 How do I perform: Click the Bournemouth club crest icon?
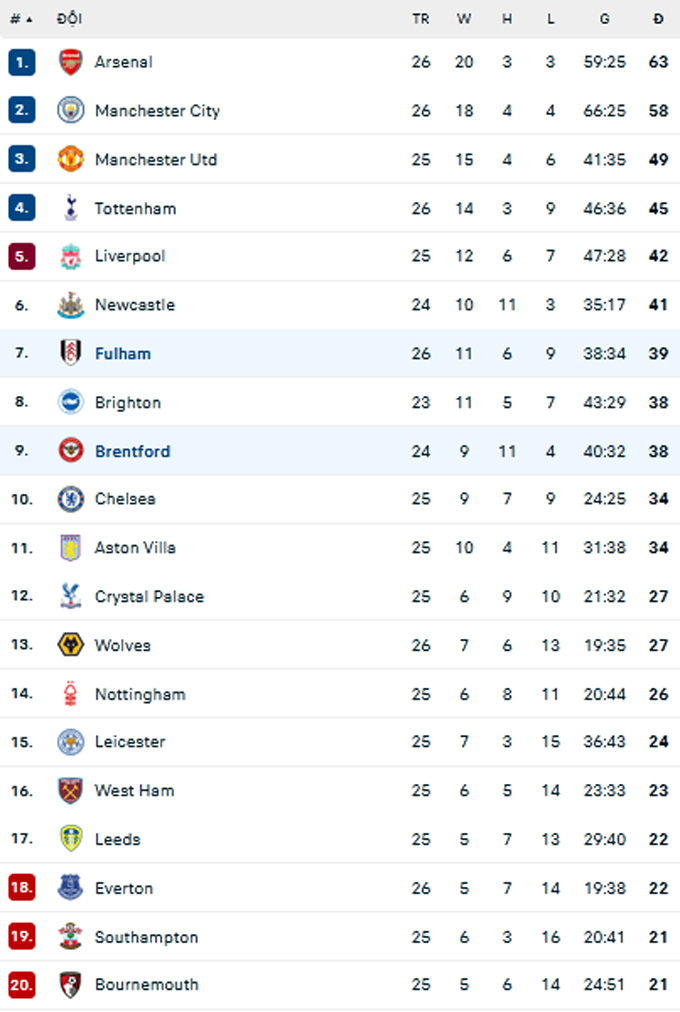pyautogui.click(x=71, y=985)
